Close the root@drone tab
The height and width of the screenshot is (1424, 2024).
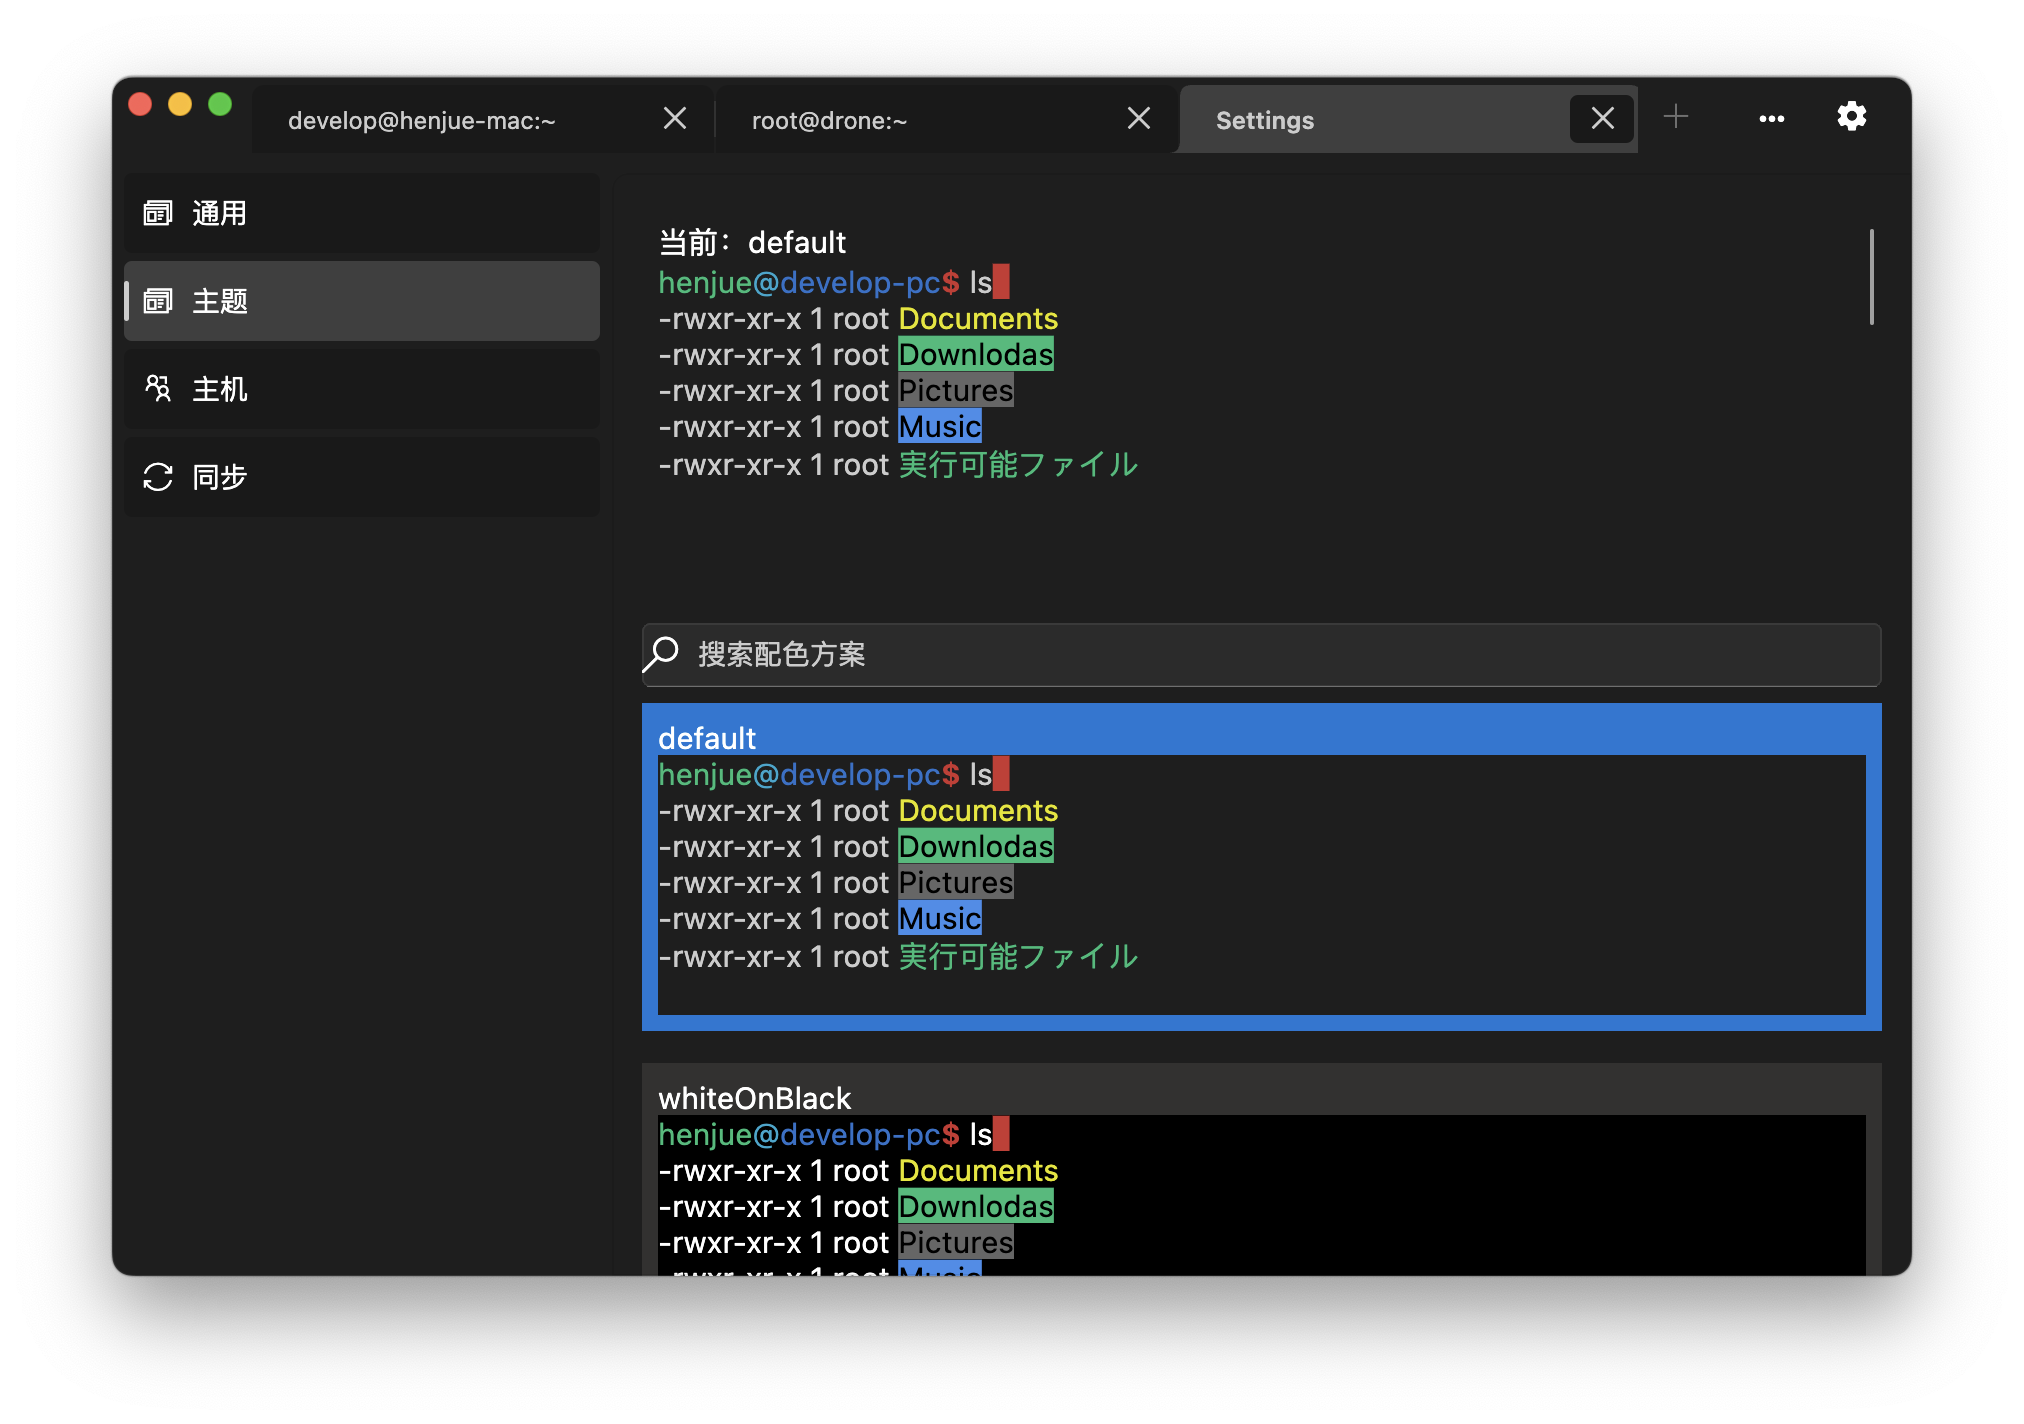1138,119
